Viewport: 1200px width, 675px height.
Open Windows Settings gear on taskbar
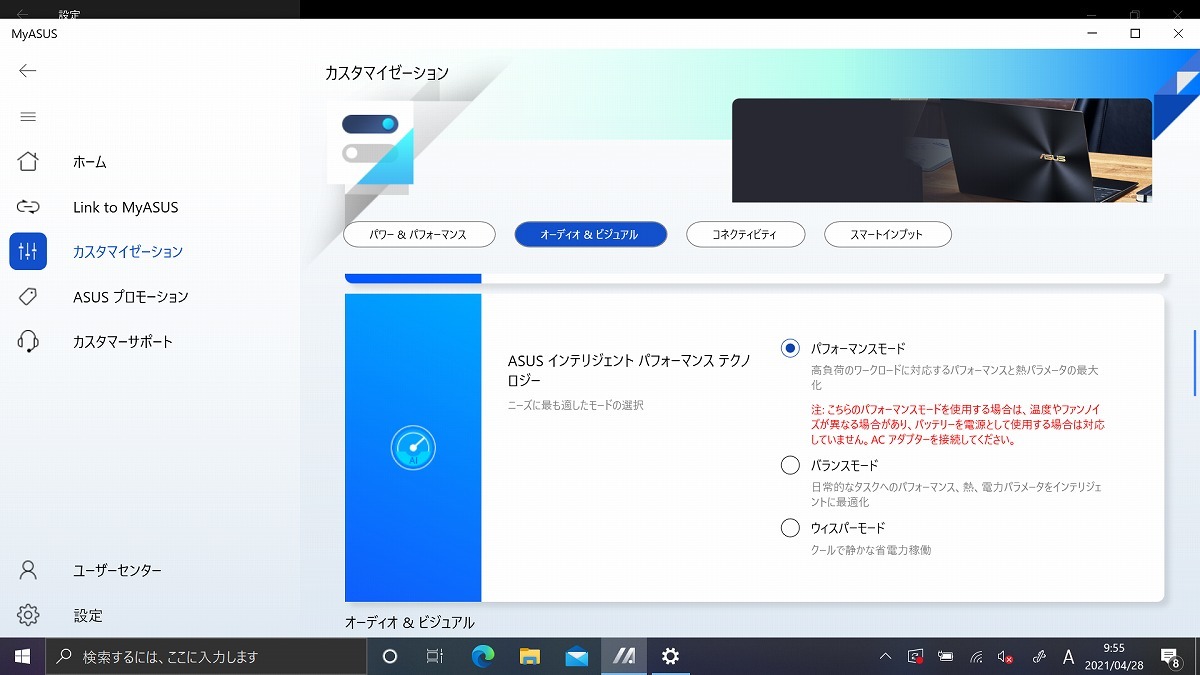click(670, 656)
